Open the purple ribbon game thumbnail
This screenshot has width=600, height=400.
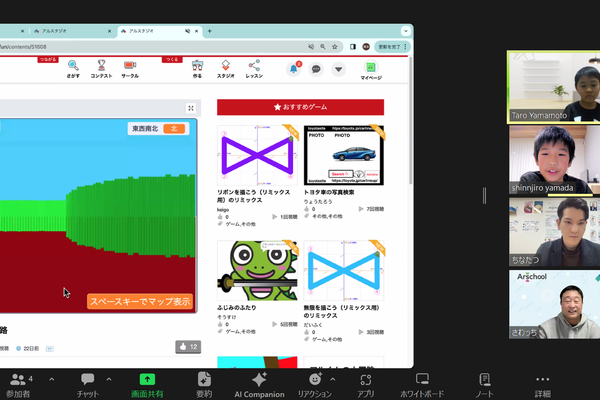point(257,155)
